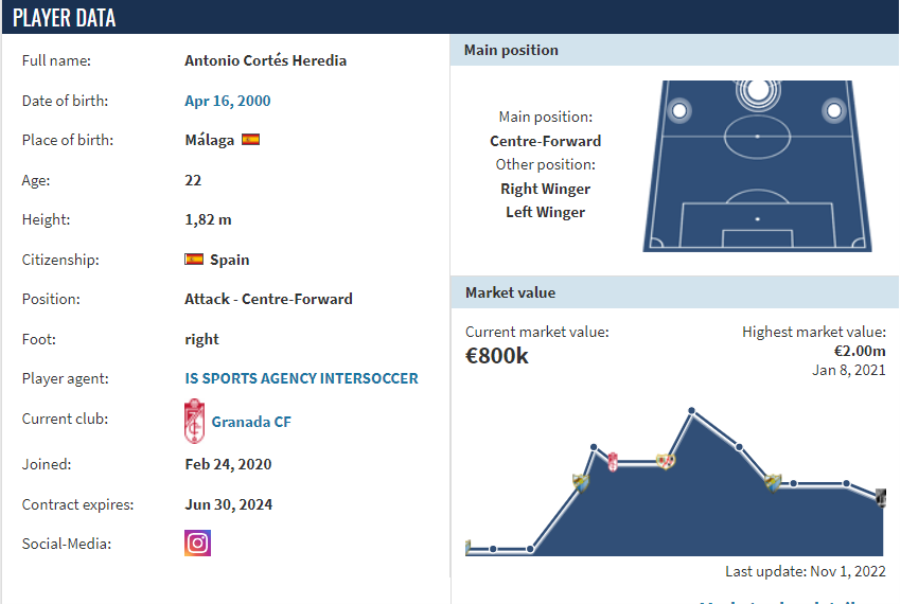Open the Instagram social media icon
The height and width of the screenshot is (604, 900).
(x=197, y=543)
